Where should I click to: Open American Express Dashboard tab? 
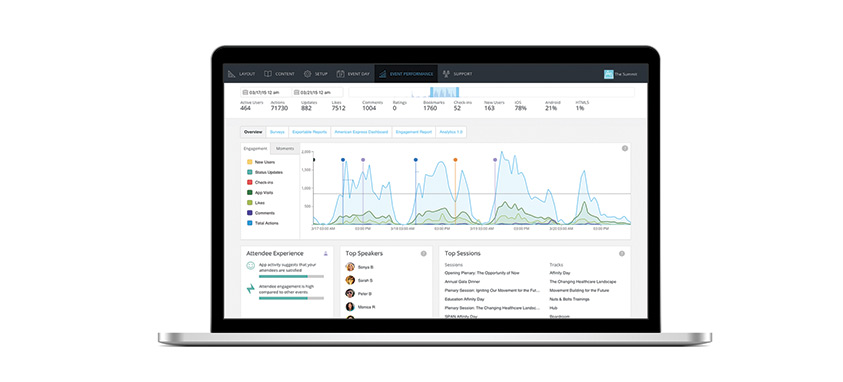coord(361,132)
